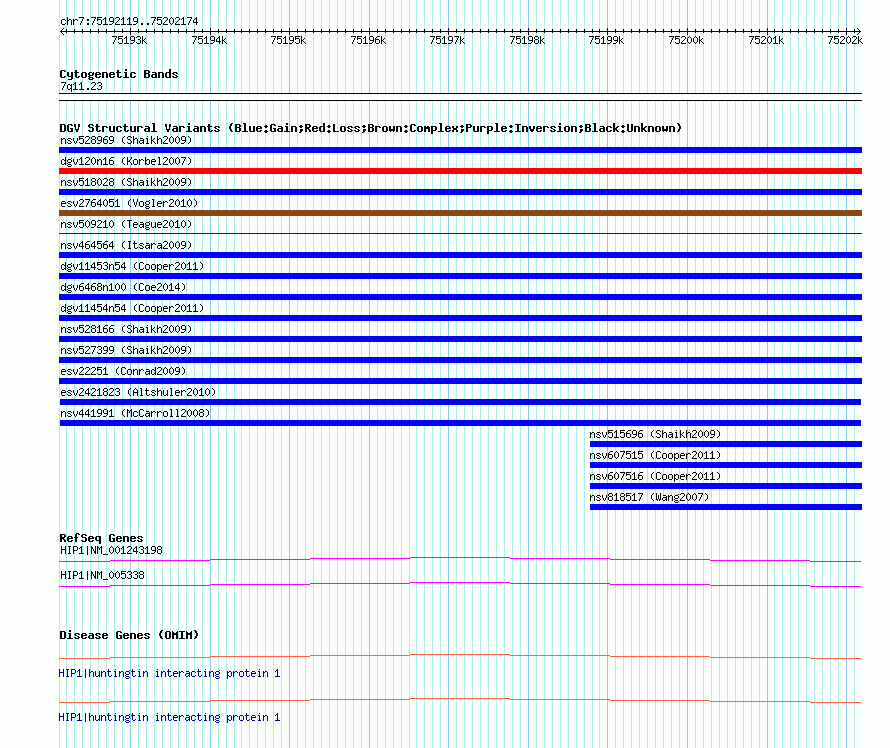Screen dimensions: 890x748
Task: Click the 75196k ruler tick label
Action: pos(368,40)
